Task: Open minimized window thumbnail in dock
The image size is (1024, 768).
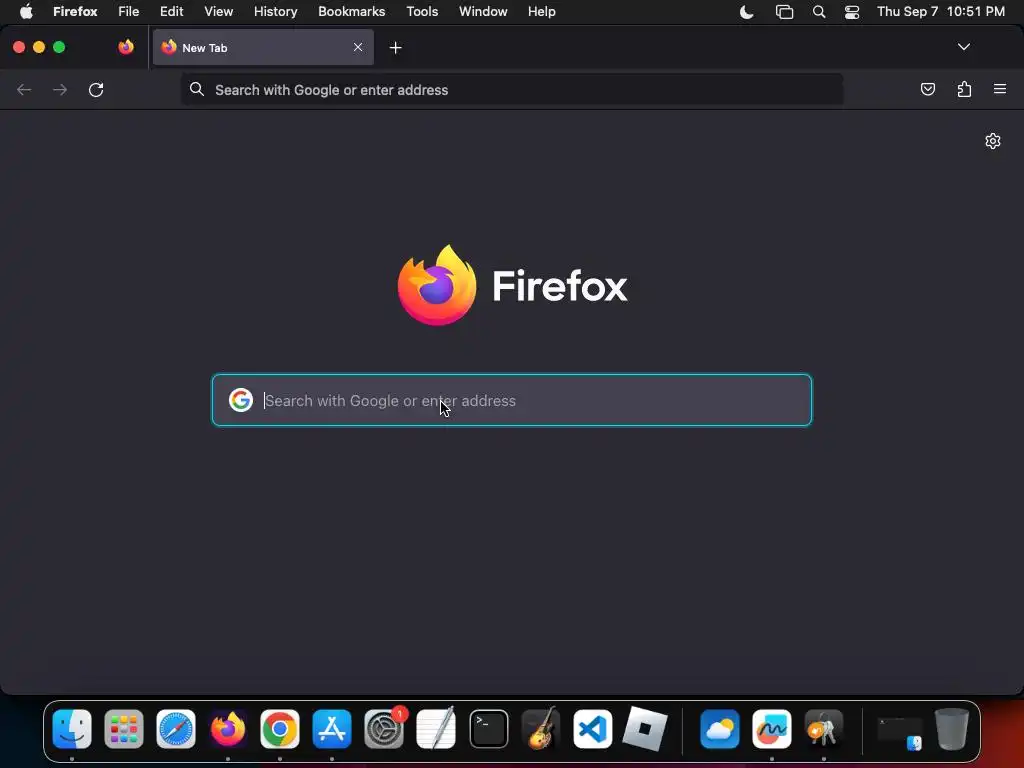Action: 899,733
